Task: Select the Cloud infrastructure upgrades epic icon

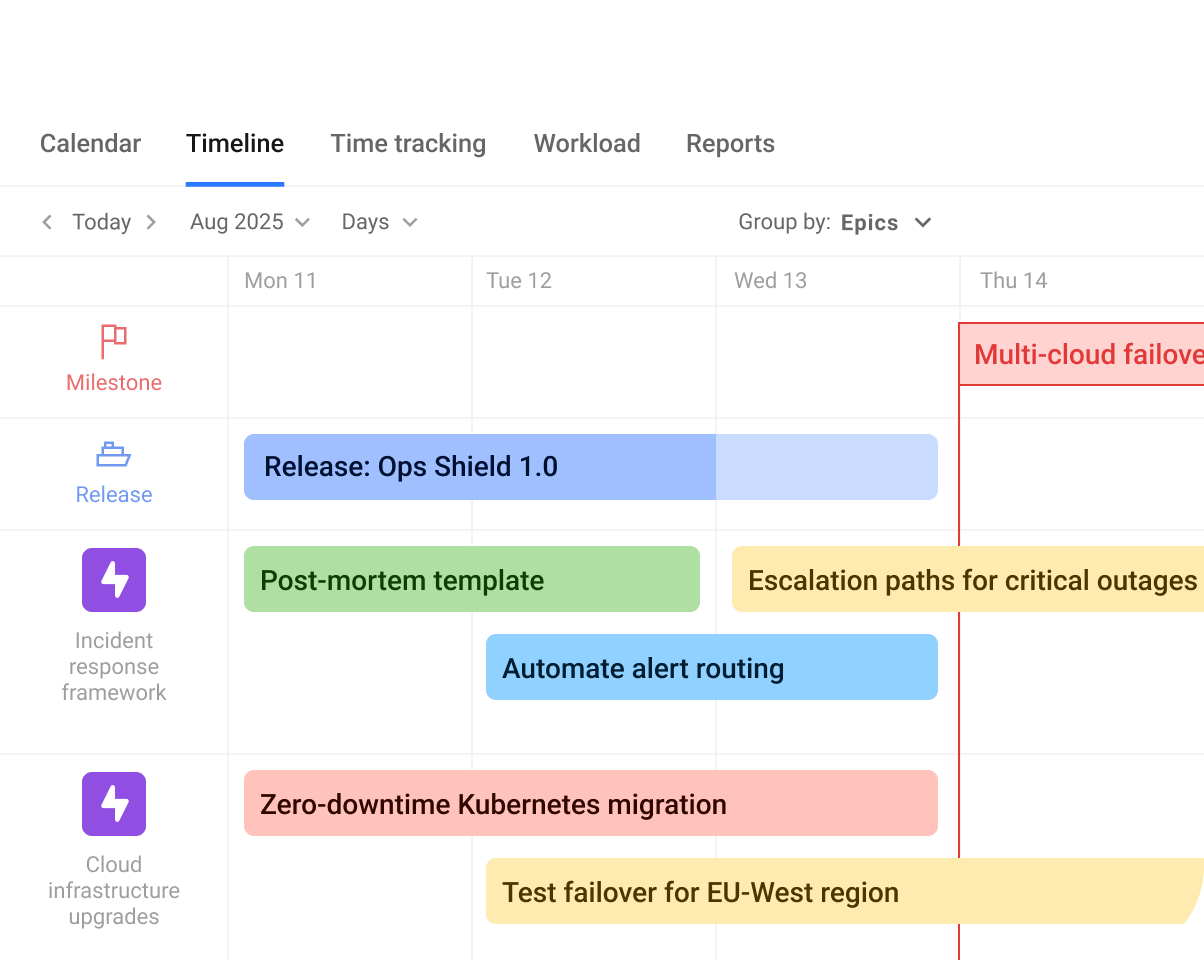Action: [113, 804]
